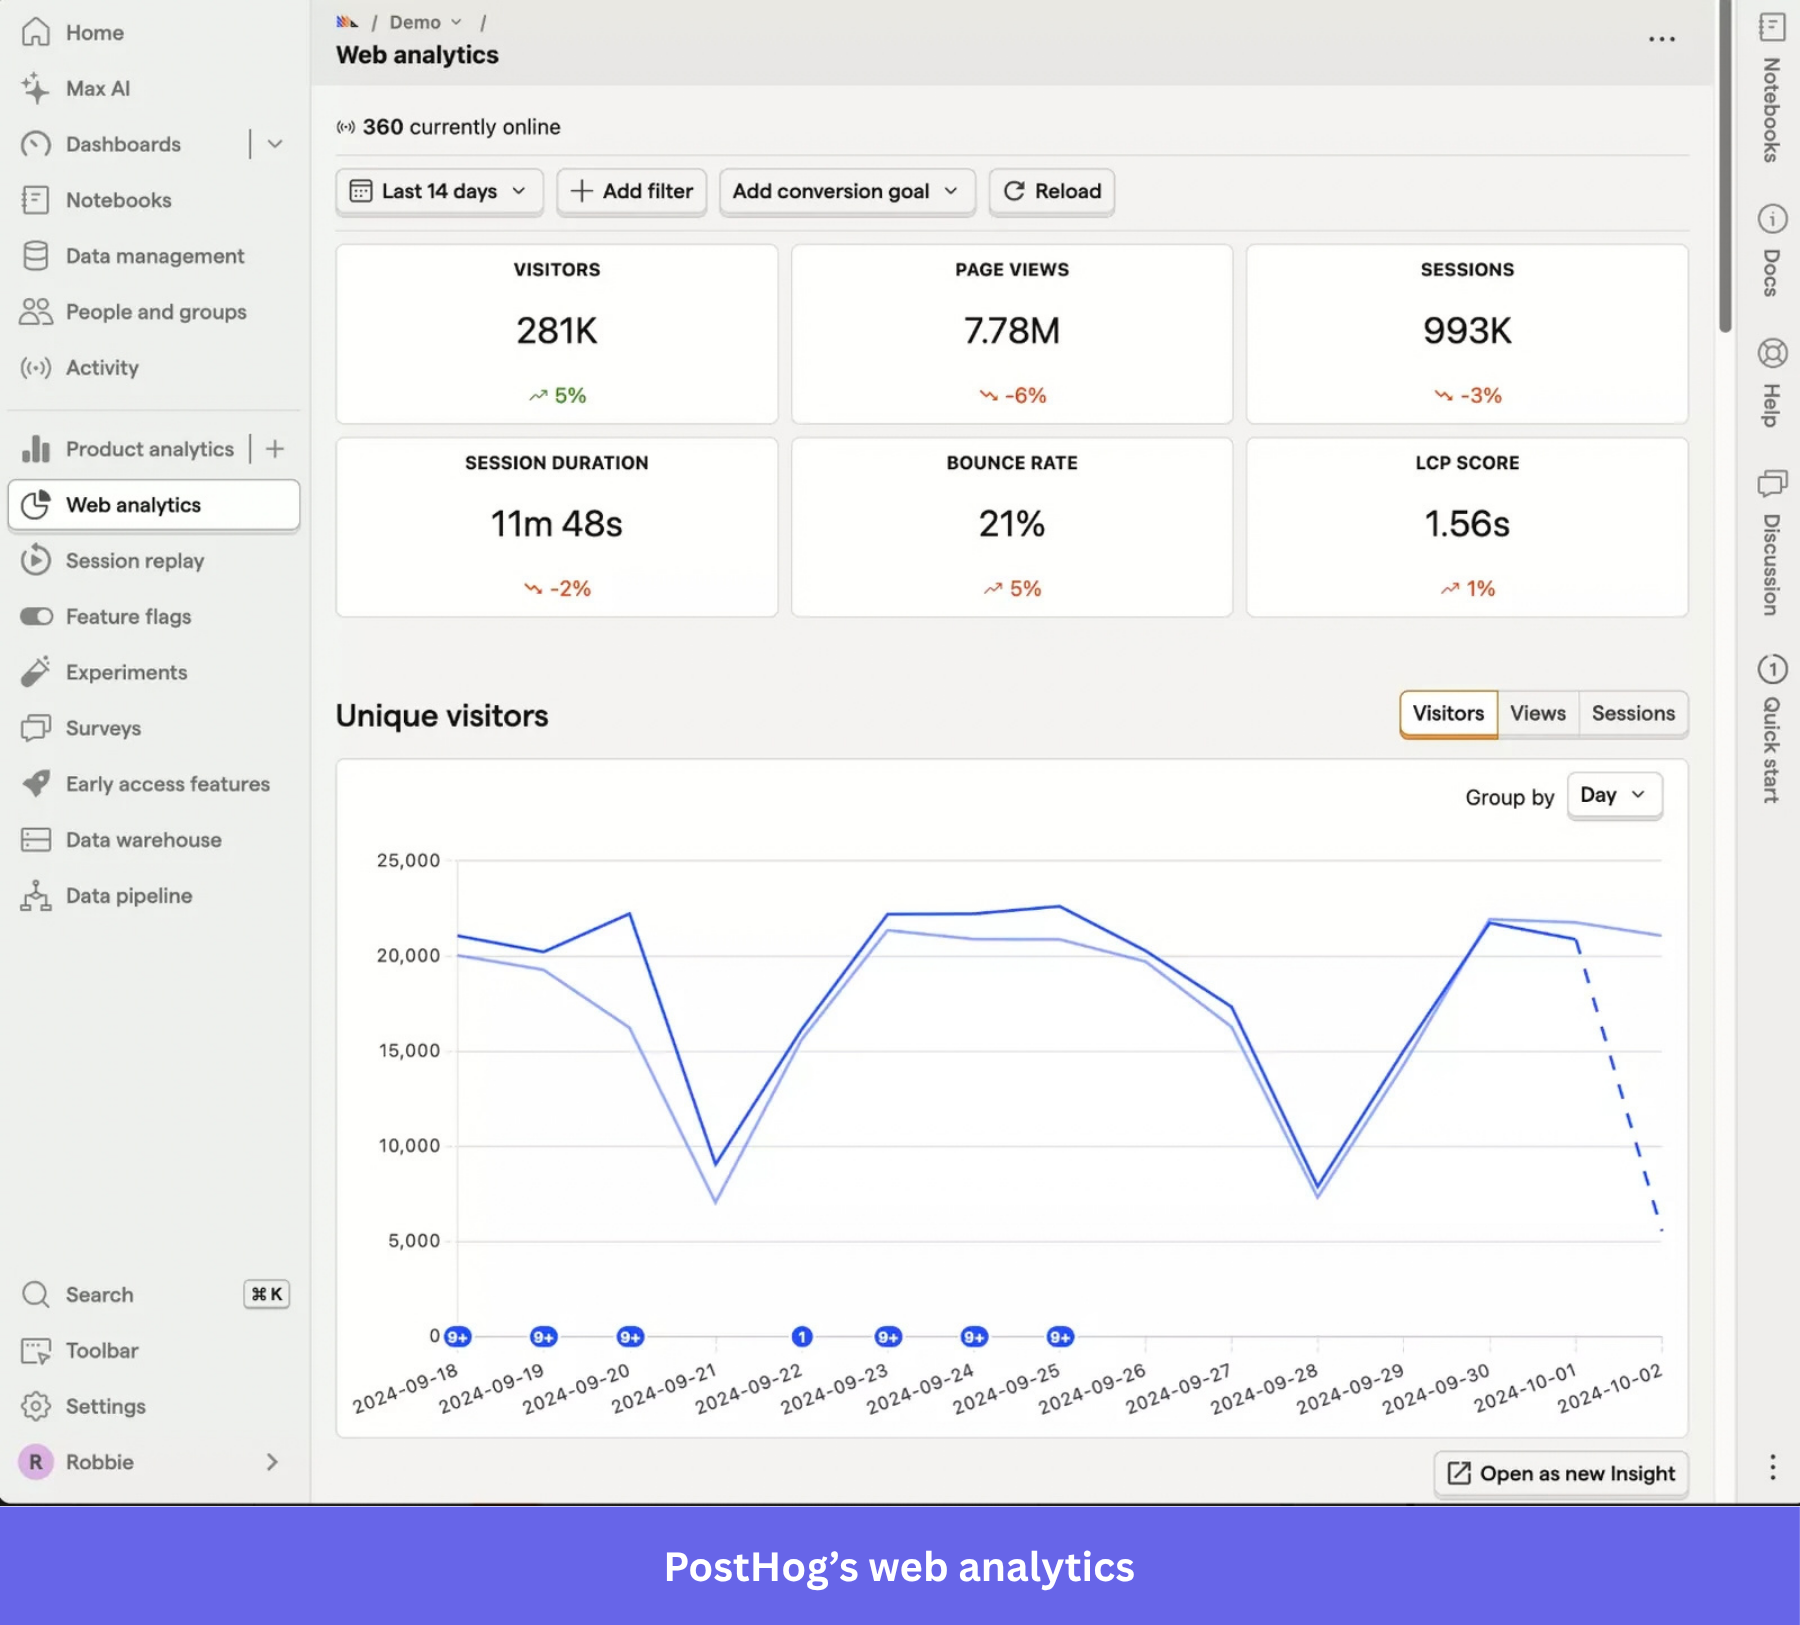Image resolution: width=1800 pixels, height=1625 pixels.
Task: Change Group by Day interval
Action: [1614, 796]
